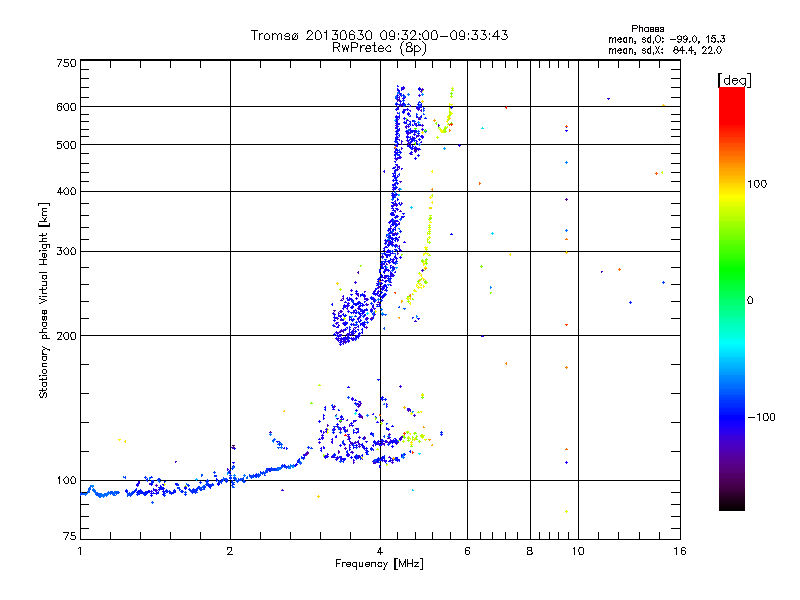Click the '[deg]' colorbar unit label
Viewport: 800px width, 600px height.
[734, 80]
